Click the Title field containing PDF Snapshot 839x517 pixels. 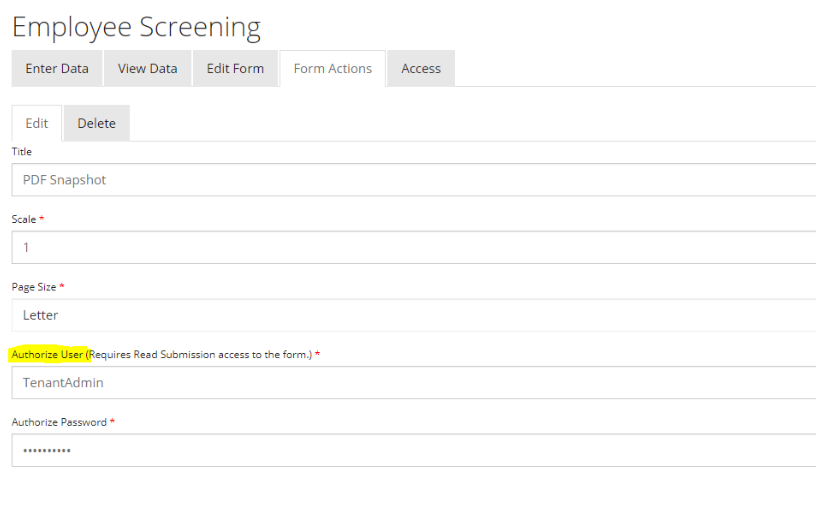point(415,180)
